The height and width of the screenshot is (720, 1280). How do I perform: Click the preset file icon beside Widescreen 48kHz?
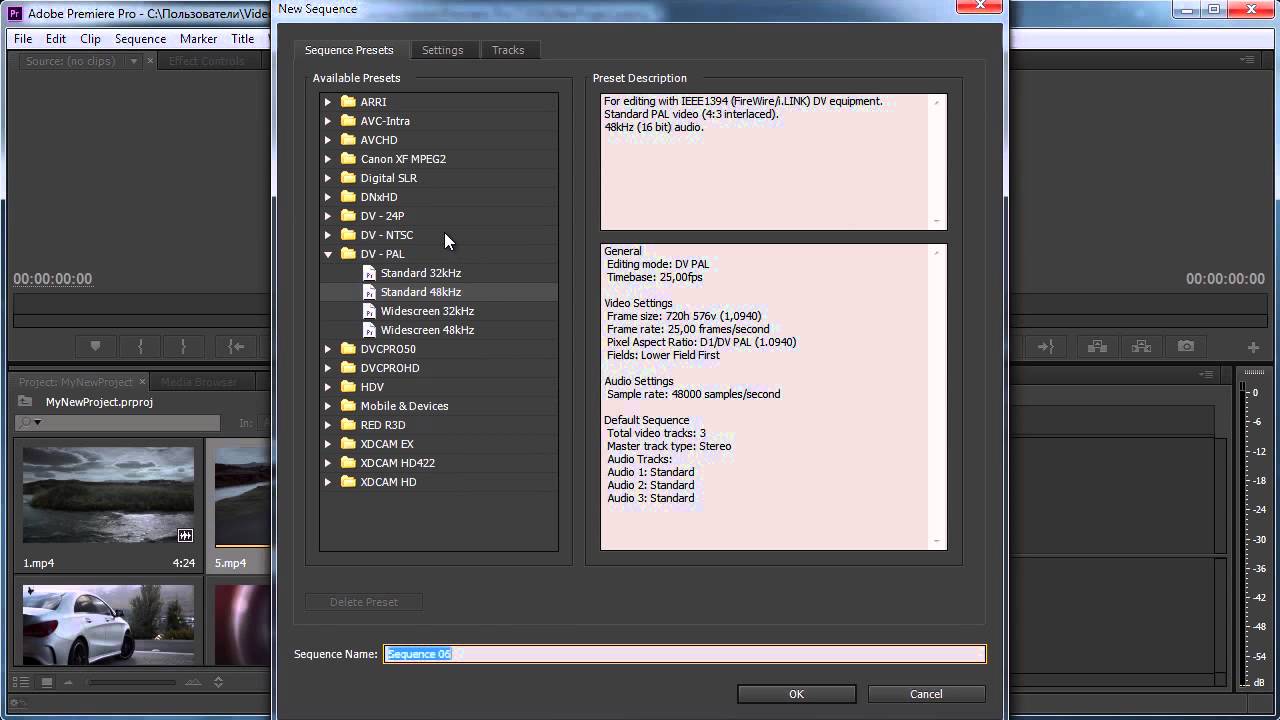(369, 330)
